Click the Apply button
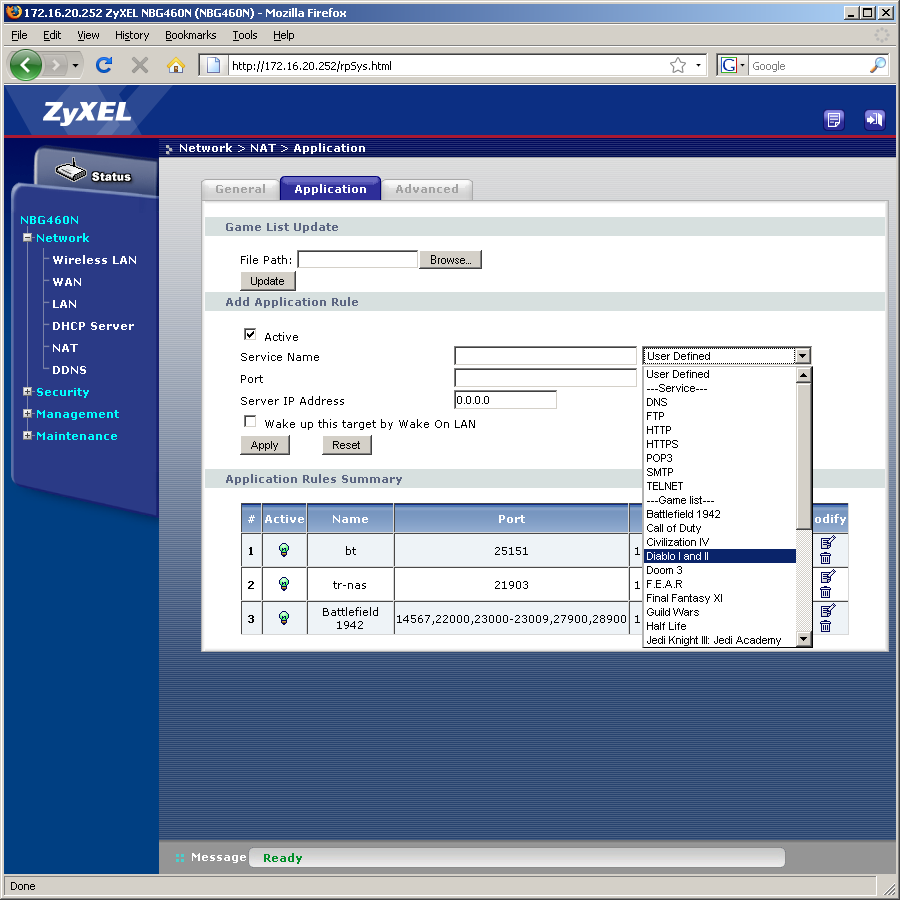 tap(265, 445)
